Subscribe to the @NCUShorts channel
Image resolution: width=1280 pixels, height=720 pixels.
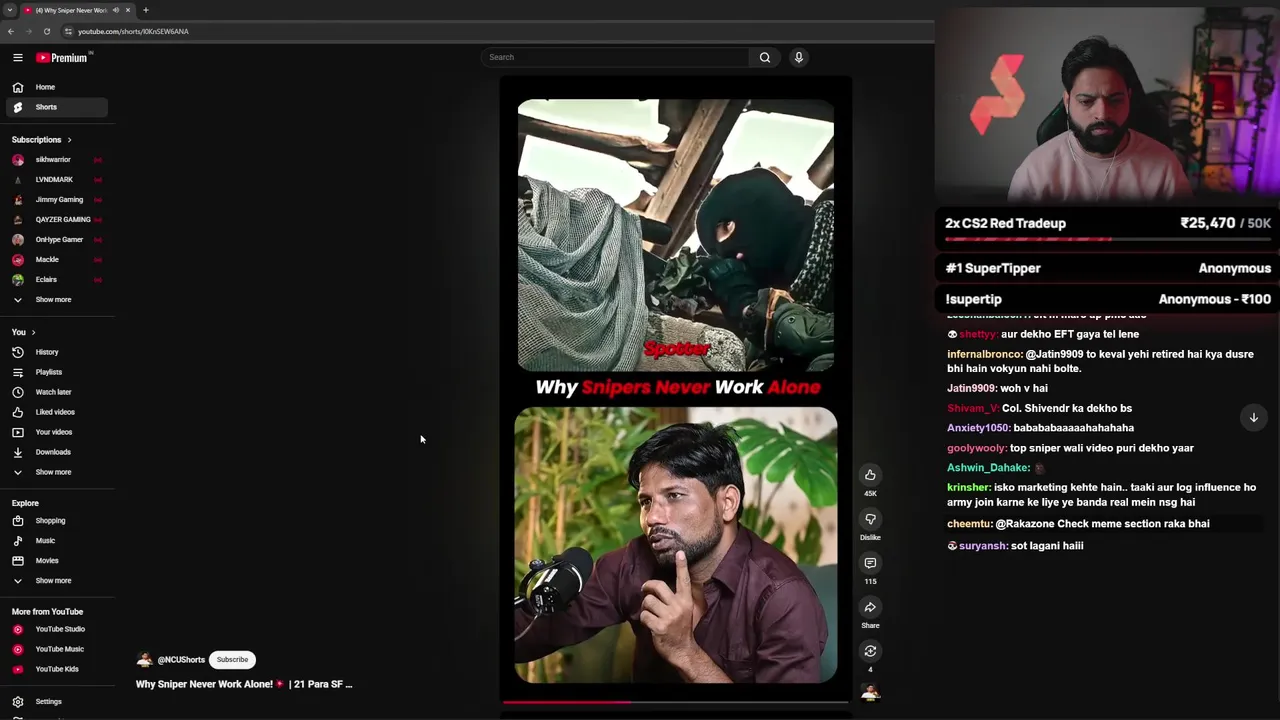(x=232, y=660)
